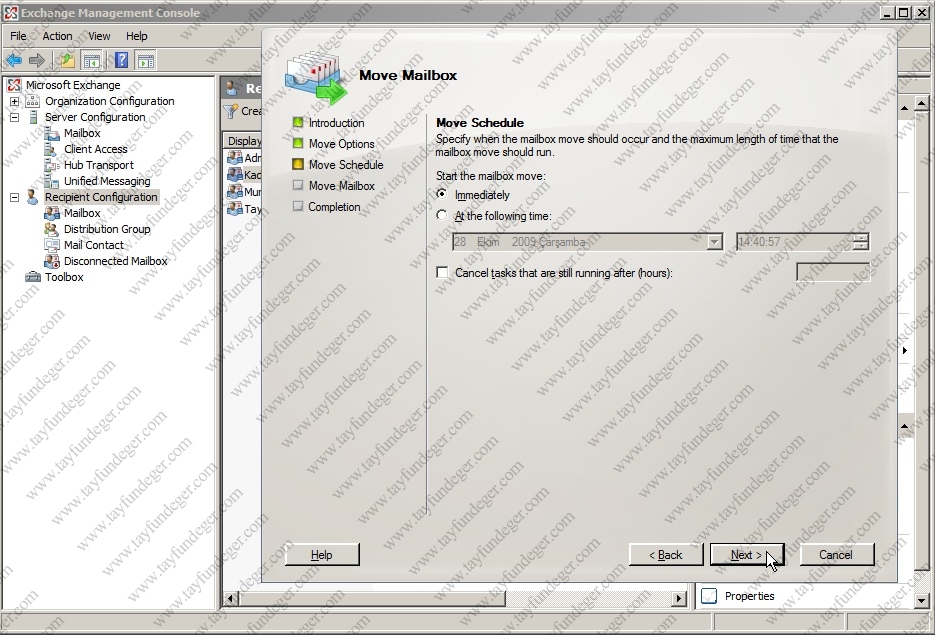The image size is (935, 635).
Task: Expand the action pane submenu arrow
Action: click(905, 351)
